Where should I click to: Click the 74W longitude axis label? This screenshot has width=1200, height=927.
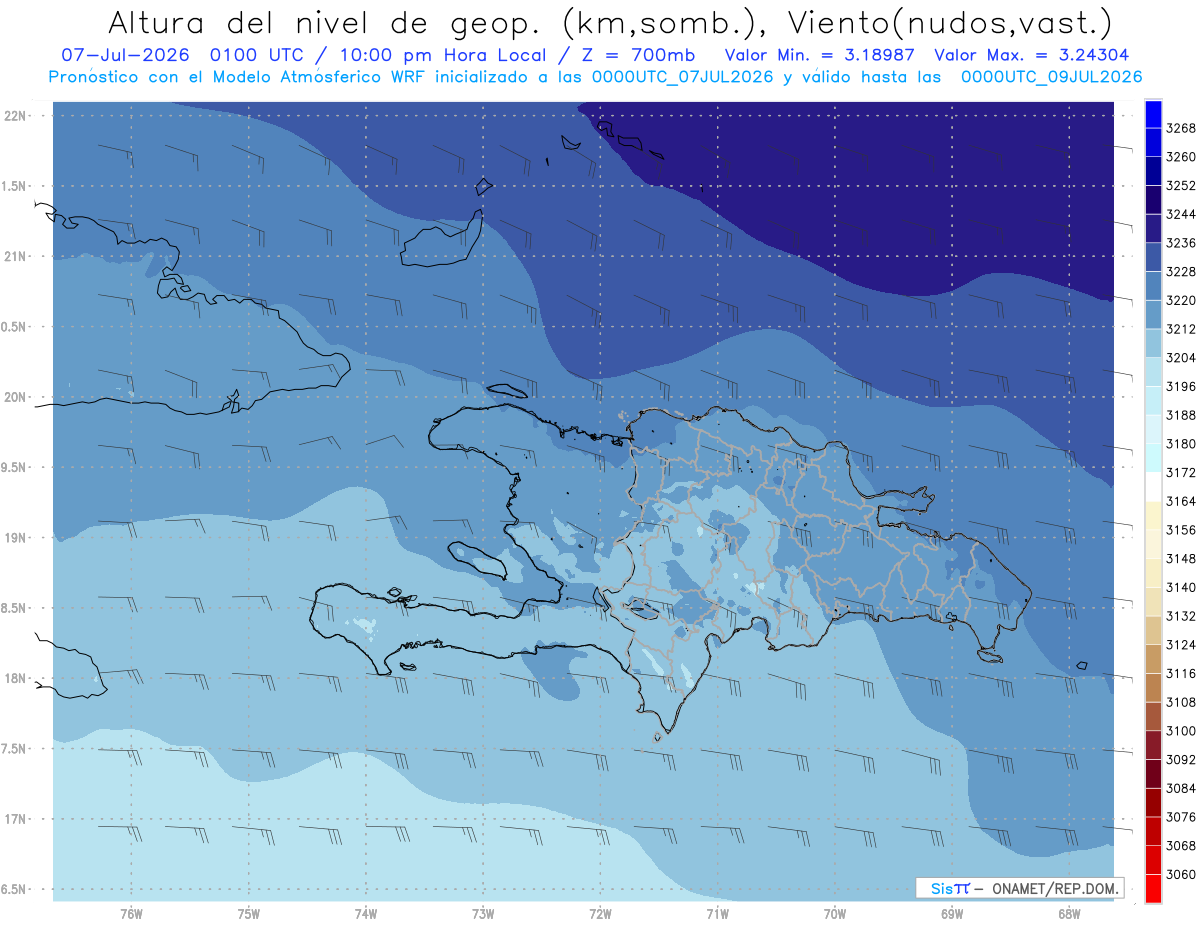[x=366, y=914]
